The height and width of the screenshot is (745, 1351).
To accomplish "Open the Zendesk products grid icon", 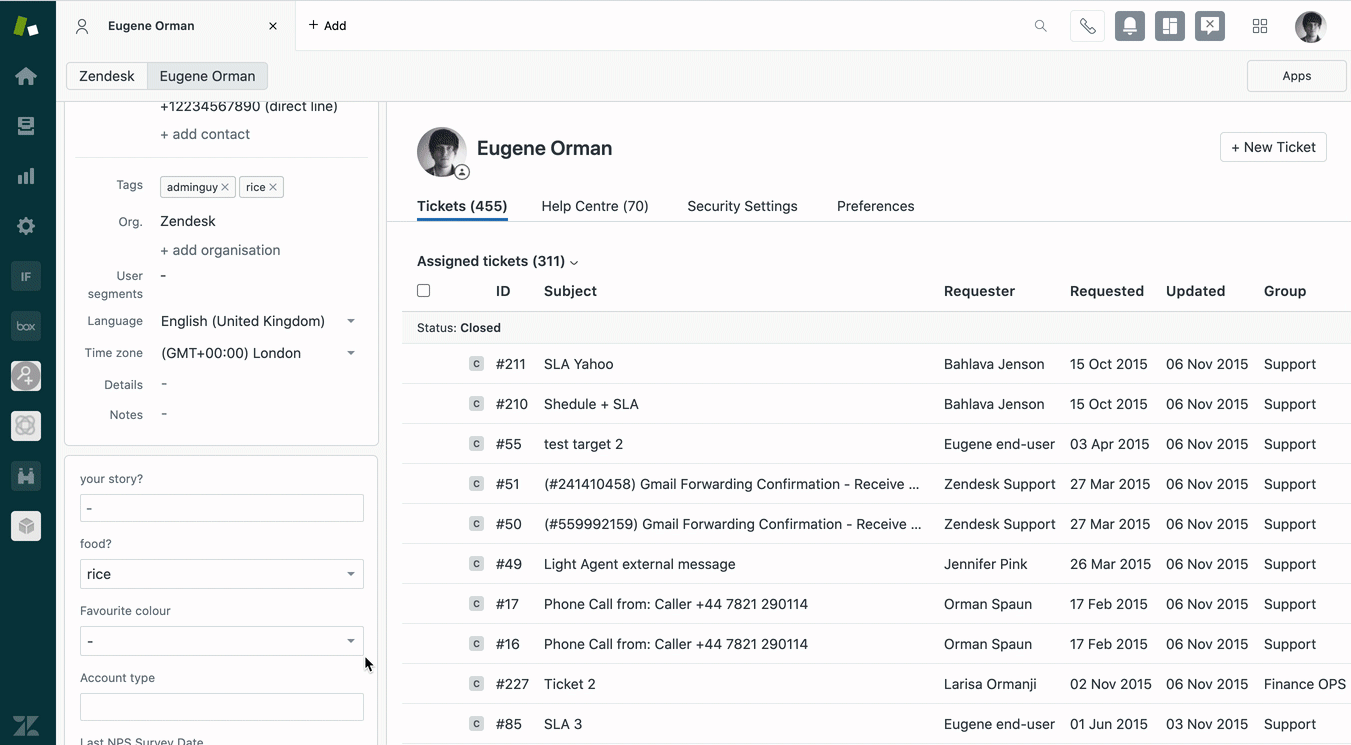I will click(x=1260, y=26).
